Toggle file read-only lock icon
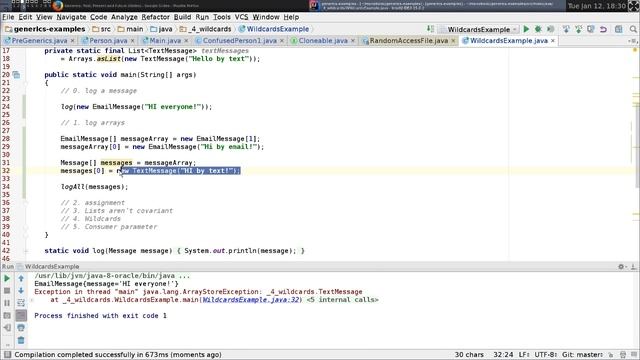 click(x=611, y=355)
